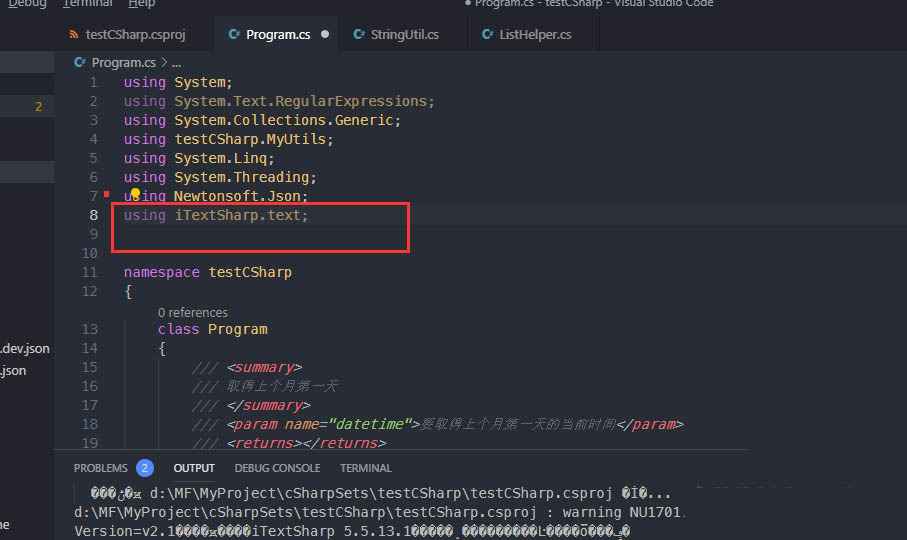Click the unsaved dot on Program.cs tab

tap(325, 35)
